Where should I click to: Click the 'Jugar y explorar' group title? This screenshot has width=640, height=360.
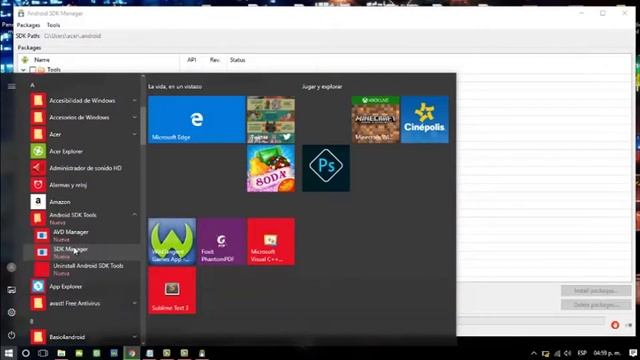(x=322, y=87)
